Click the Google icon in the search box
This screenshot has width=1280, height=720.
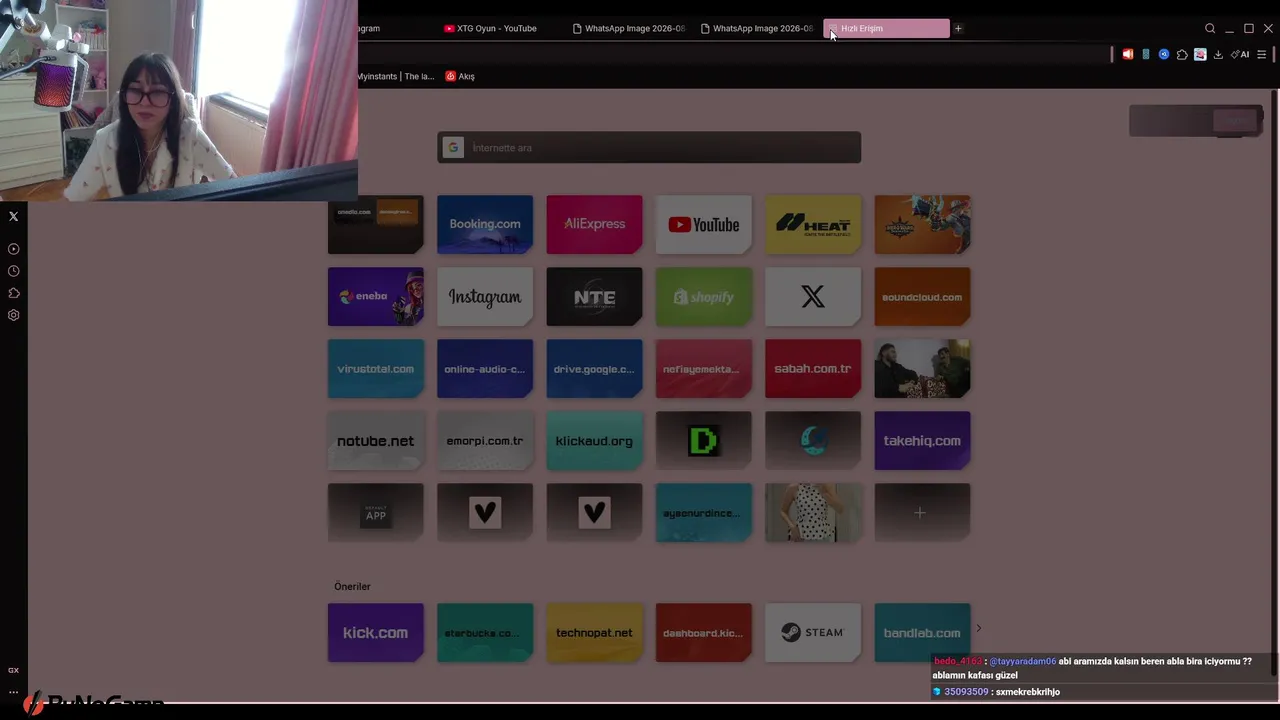point(453,148)
